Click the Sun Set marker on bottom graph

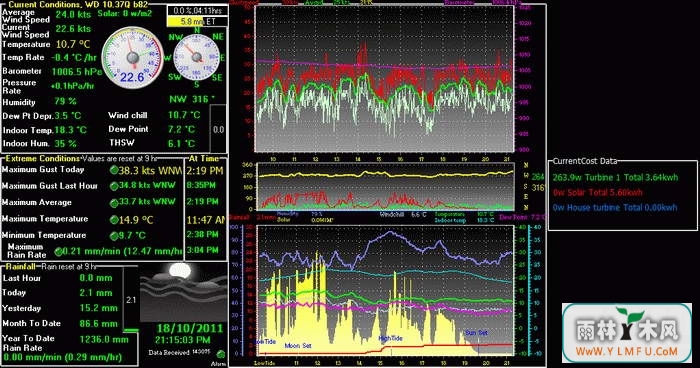(x=476, y=333)
